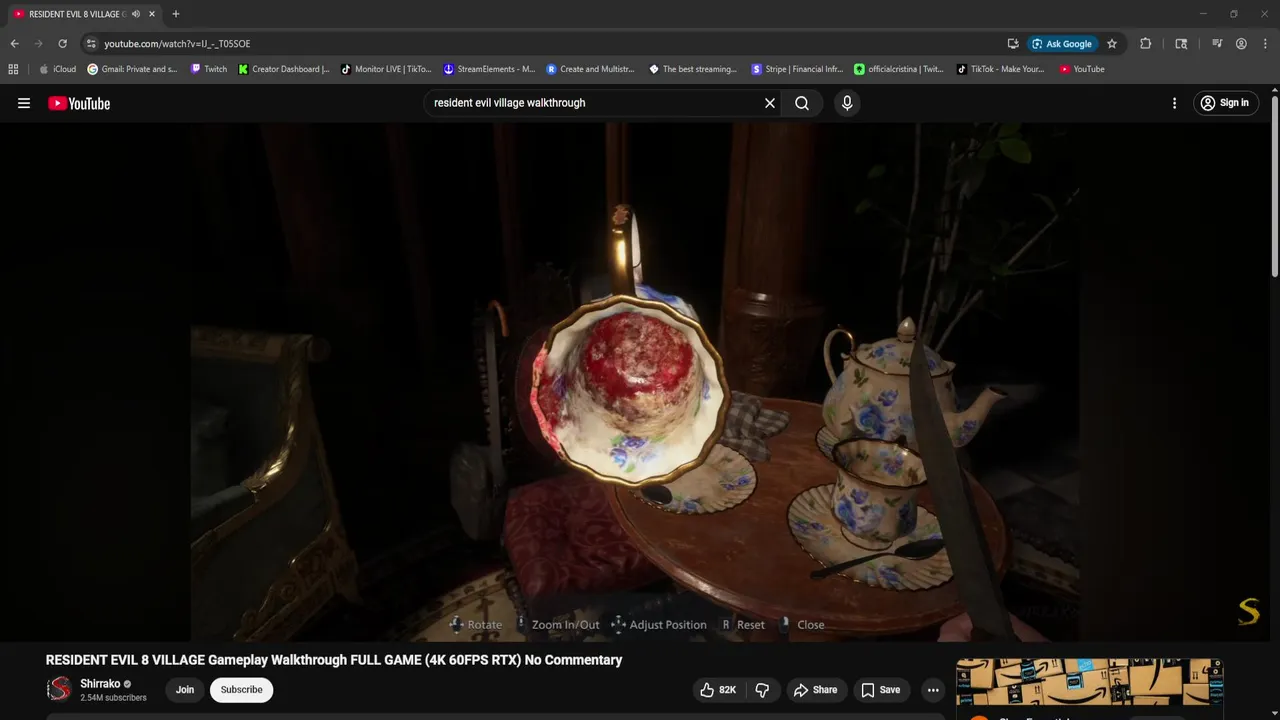Open the Creator Dashboard bookmark
The width and height of the screenshot is (1280, 720).
tap(284, 69)
